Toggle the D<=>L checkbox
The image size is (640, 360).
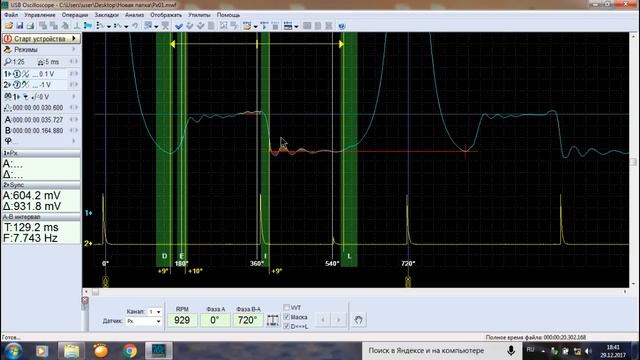tap(287, 326)
